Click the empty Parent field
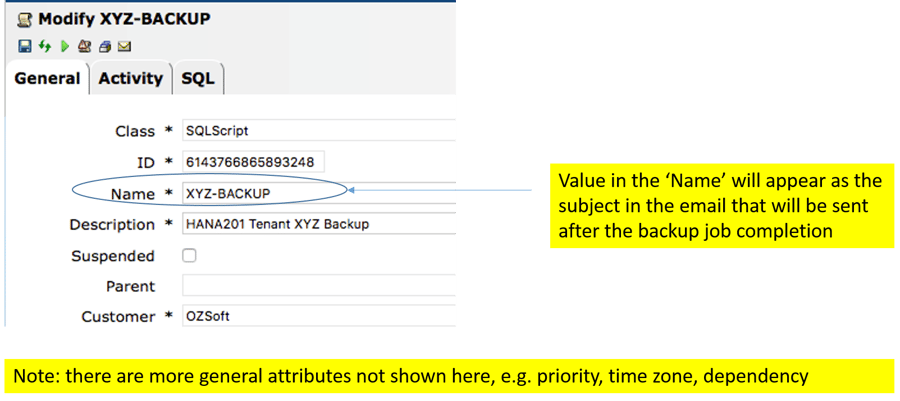Viewport: 900px width, 401px height. pos(319,286)
